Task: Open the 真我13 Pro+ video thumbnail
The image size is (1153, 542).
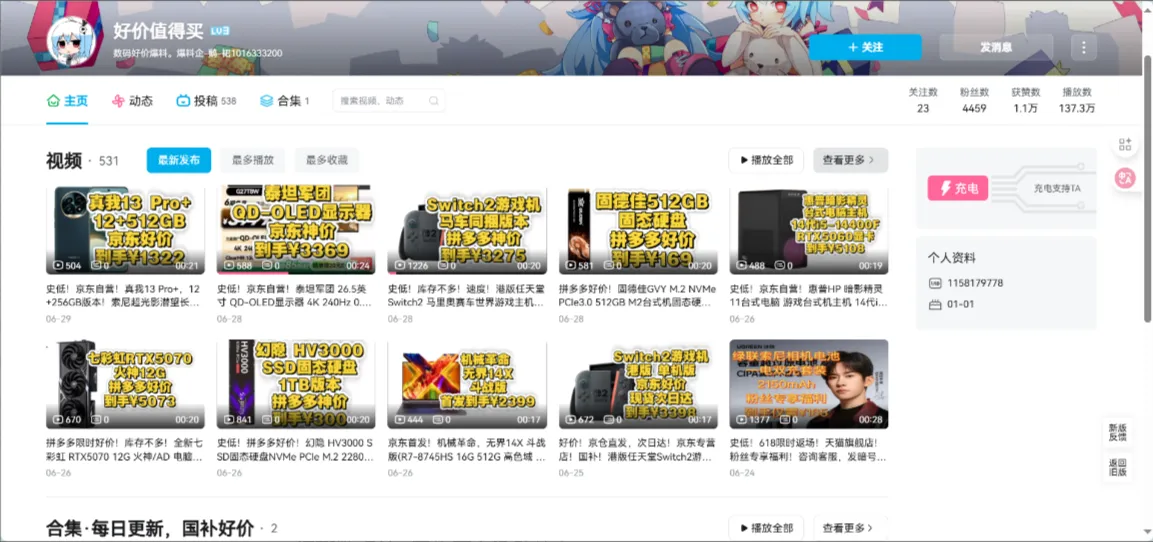Action: click(x=125, y=229)
